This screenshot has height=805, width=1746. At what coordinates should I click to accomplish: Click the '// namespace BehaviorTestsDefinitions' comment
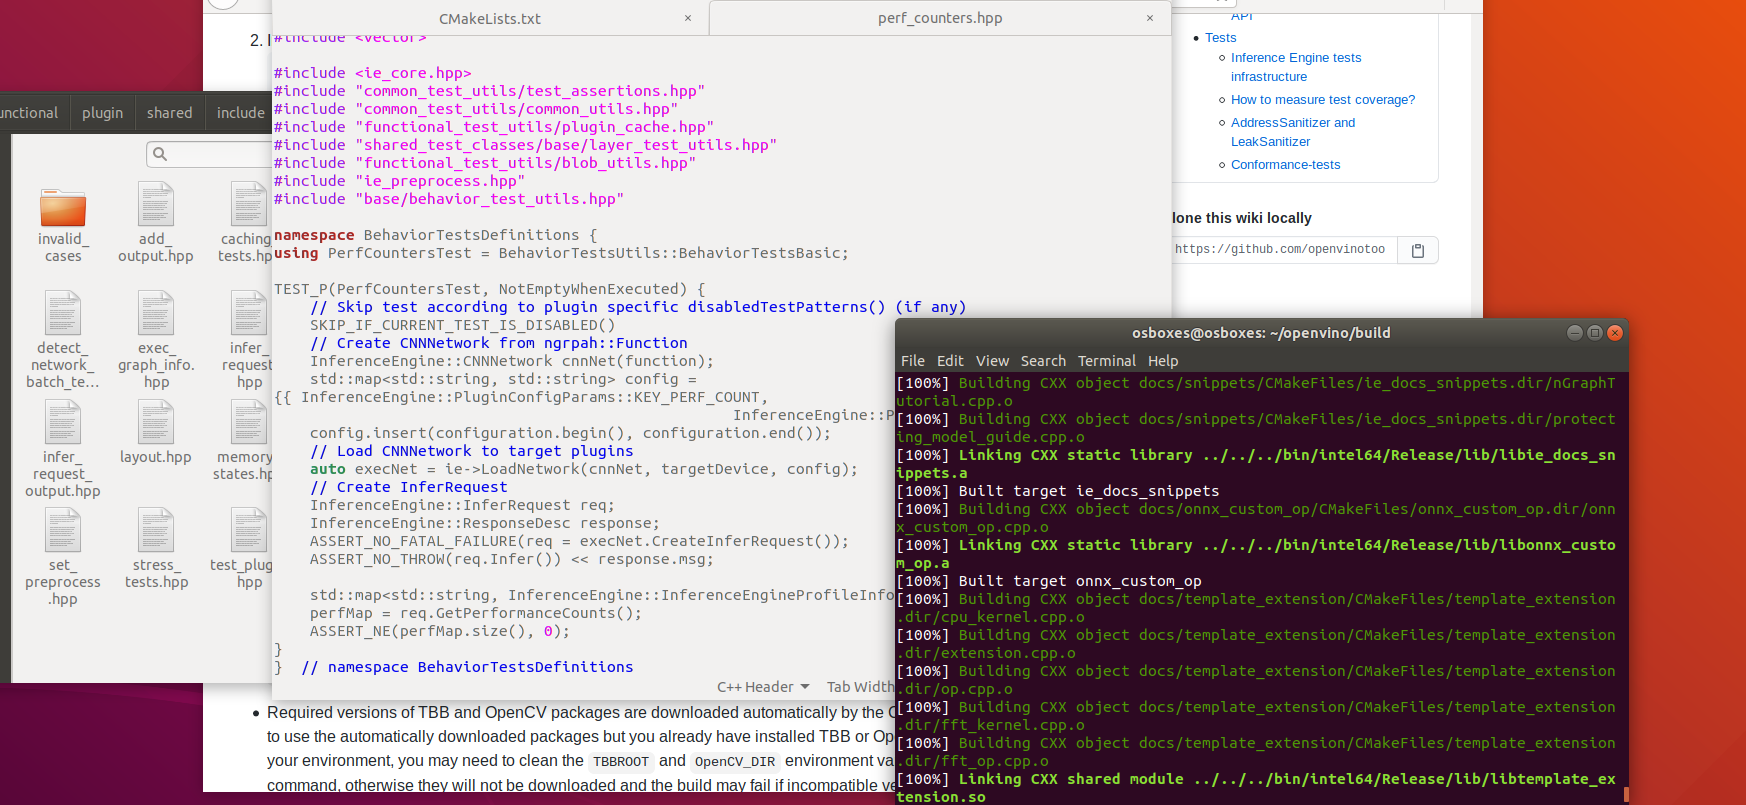pos(467,667)
